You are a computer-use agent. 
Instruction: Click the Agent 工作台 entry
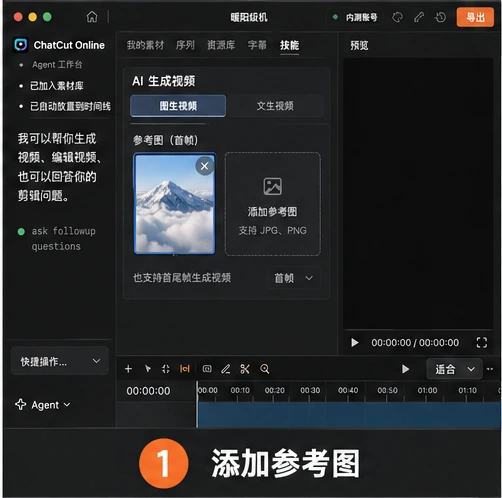coord(57,65)
